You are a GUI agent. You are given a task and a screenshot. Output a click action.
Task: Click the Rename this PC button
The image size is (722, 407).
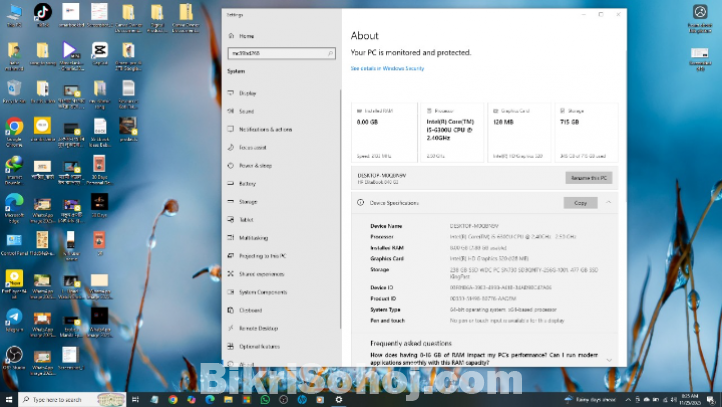tap(588, 178)
